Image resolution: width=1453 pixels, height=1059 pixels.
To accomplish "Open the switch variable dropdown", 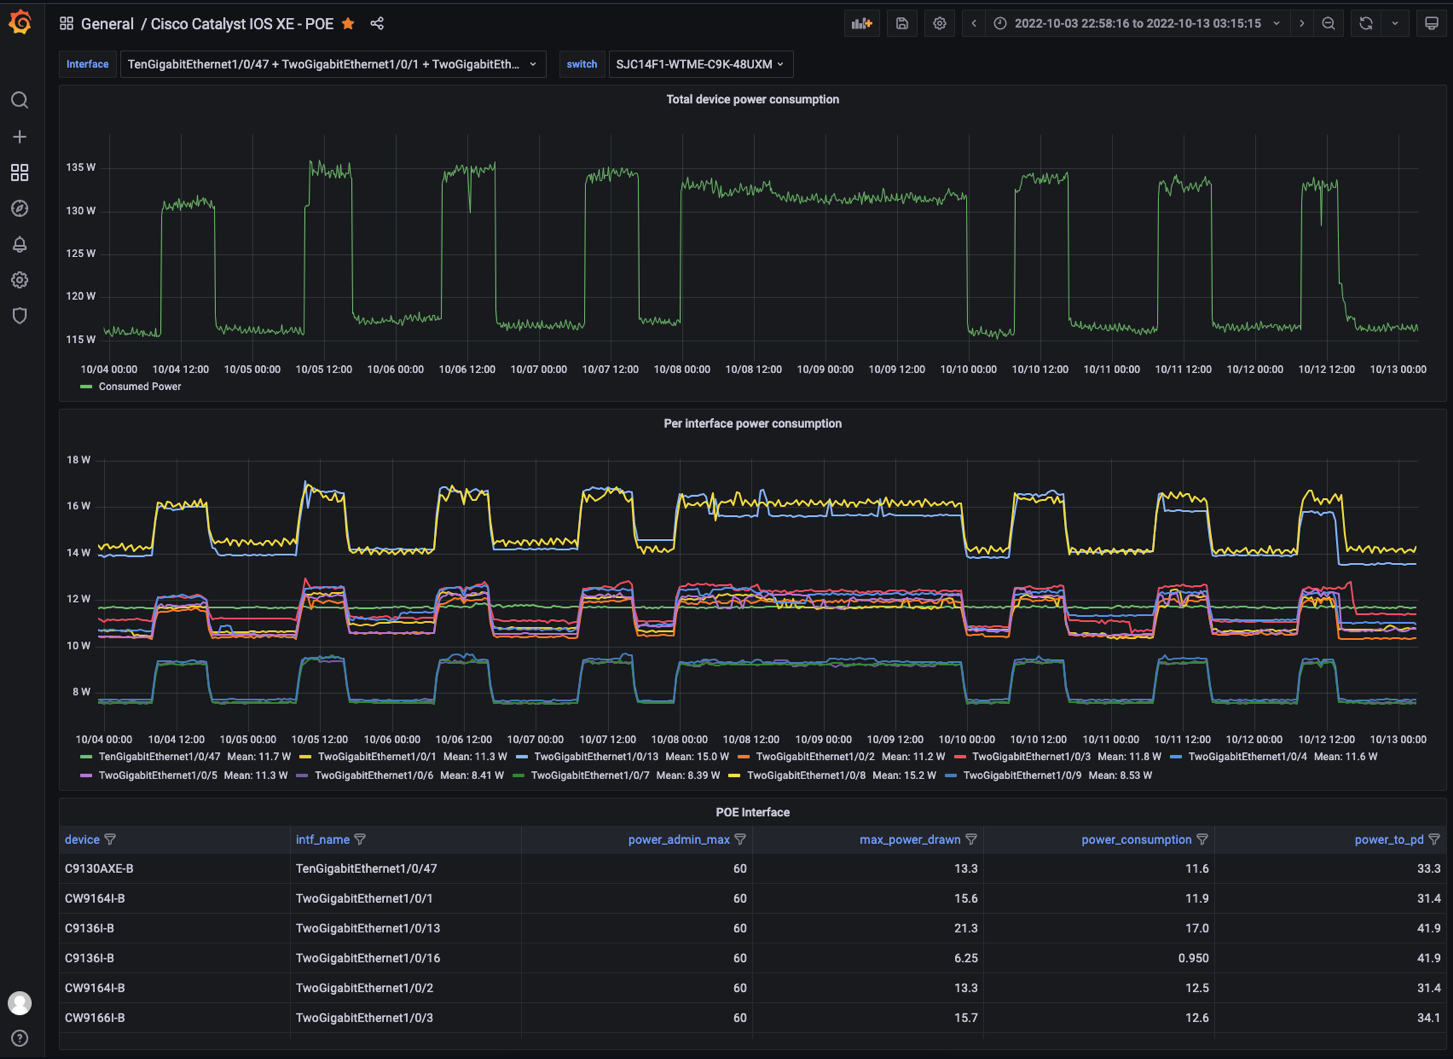I will (700, 64).
